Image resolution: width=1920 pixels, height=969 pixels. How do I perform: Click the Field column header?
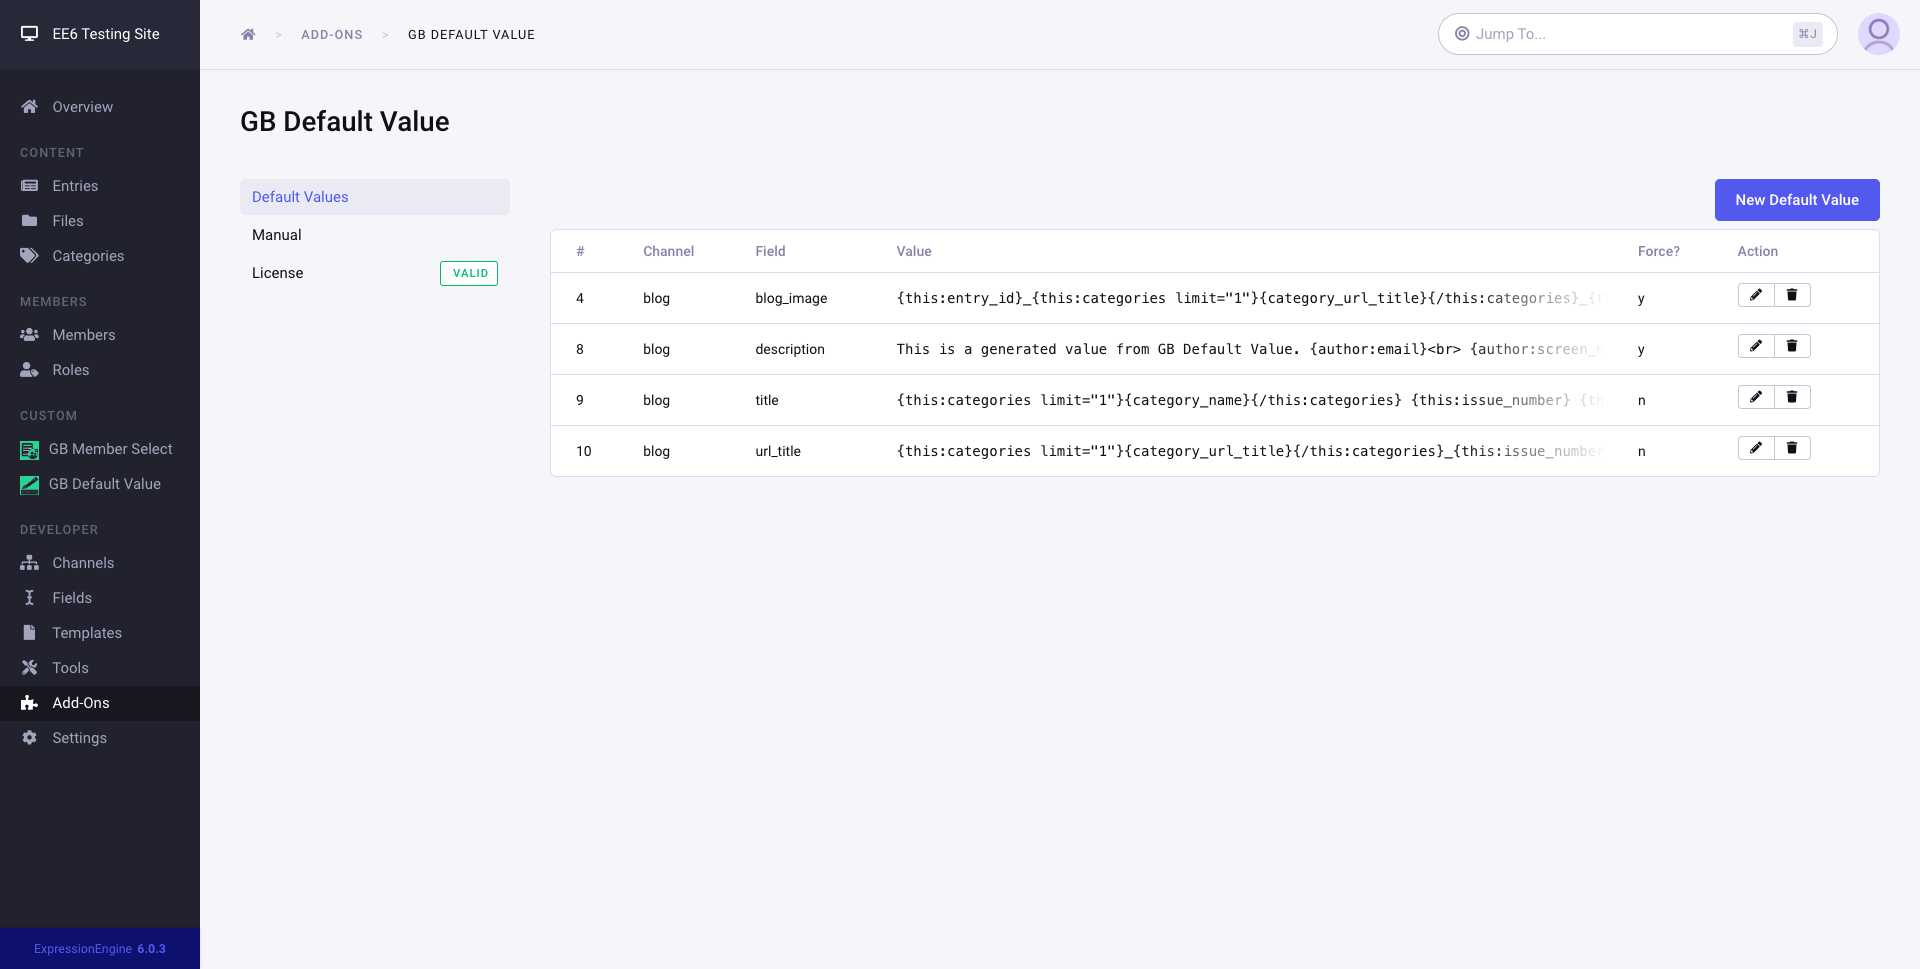pos(770,251)
